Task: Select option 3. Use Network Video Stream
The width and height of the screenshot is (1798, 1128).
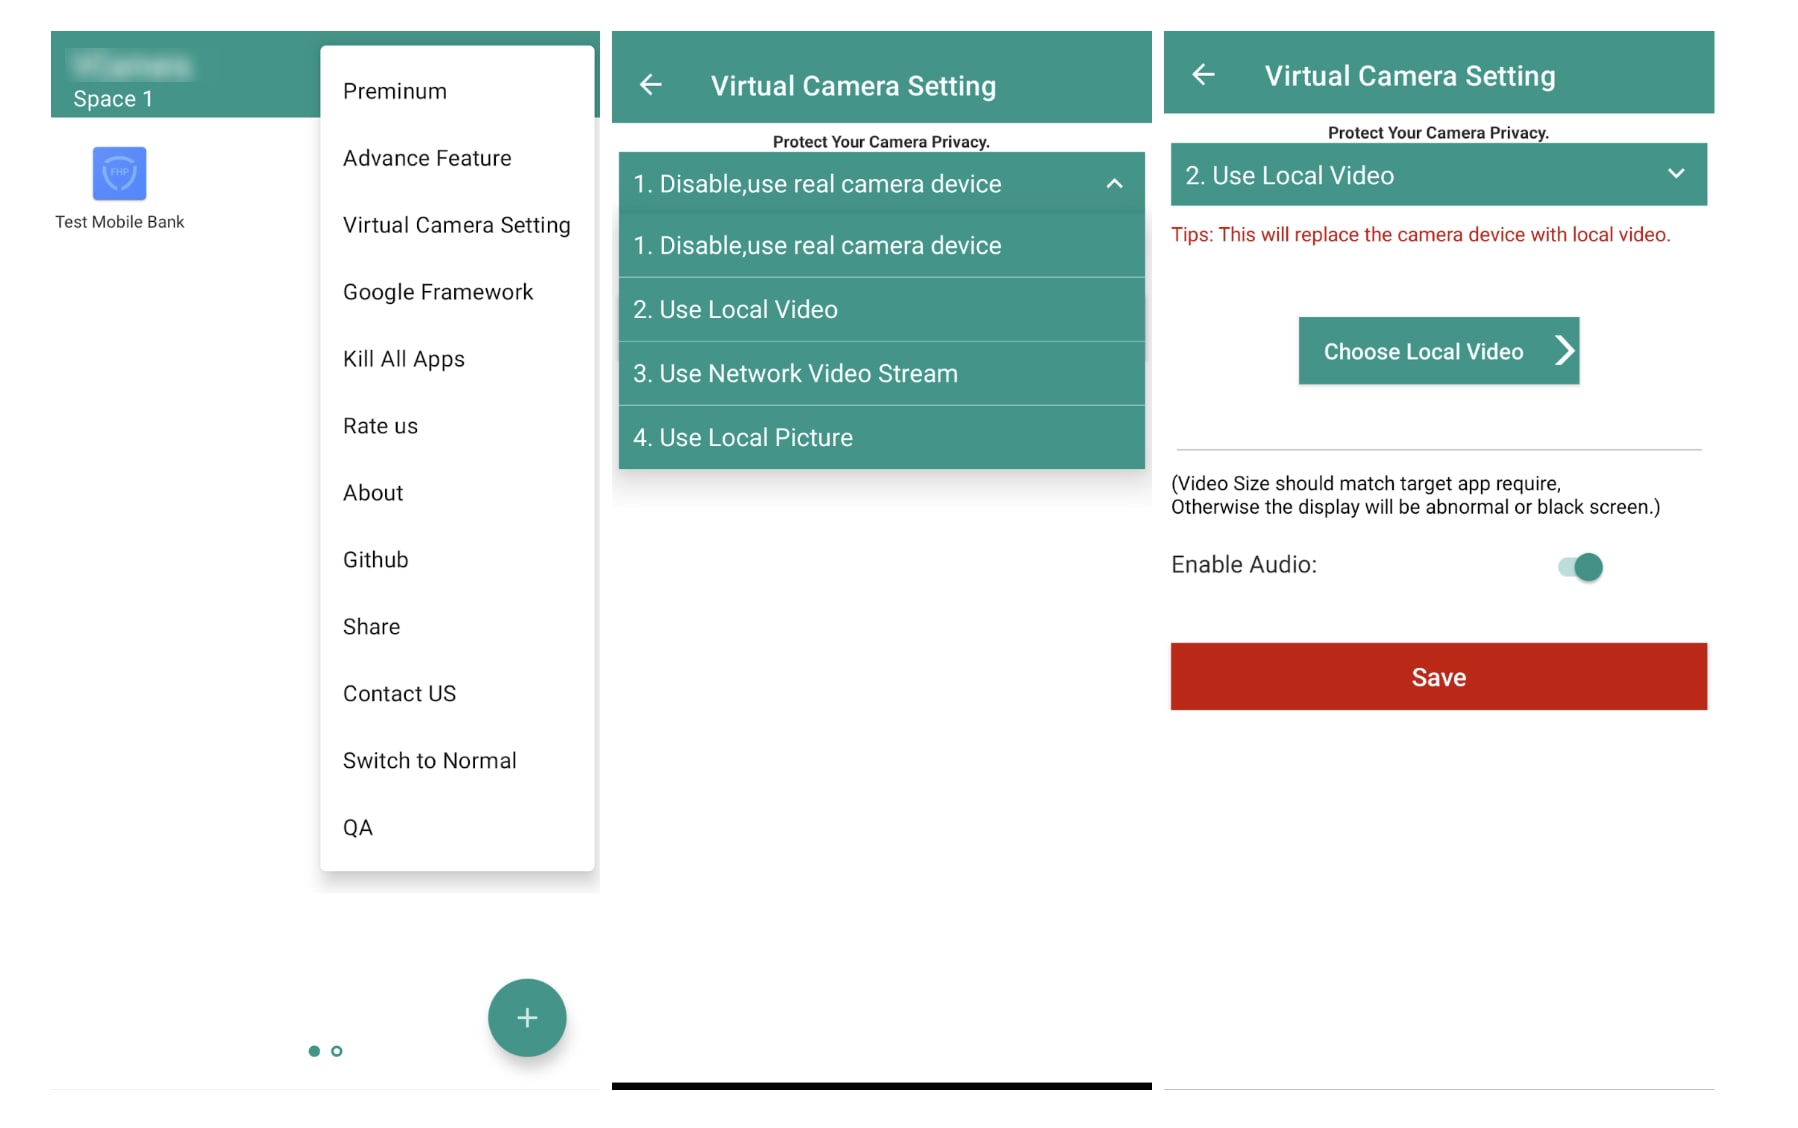Action: 880,373
